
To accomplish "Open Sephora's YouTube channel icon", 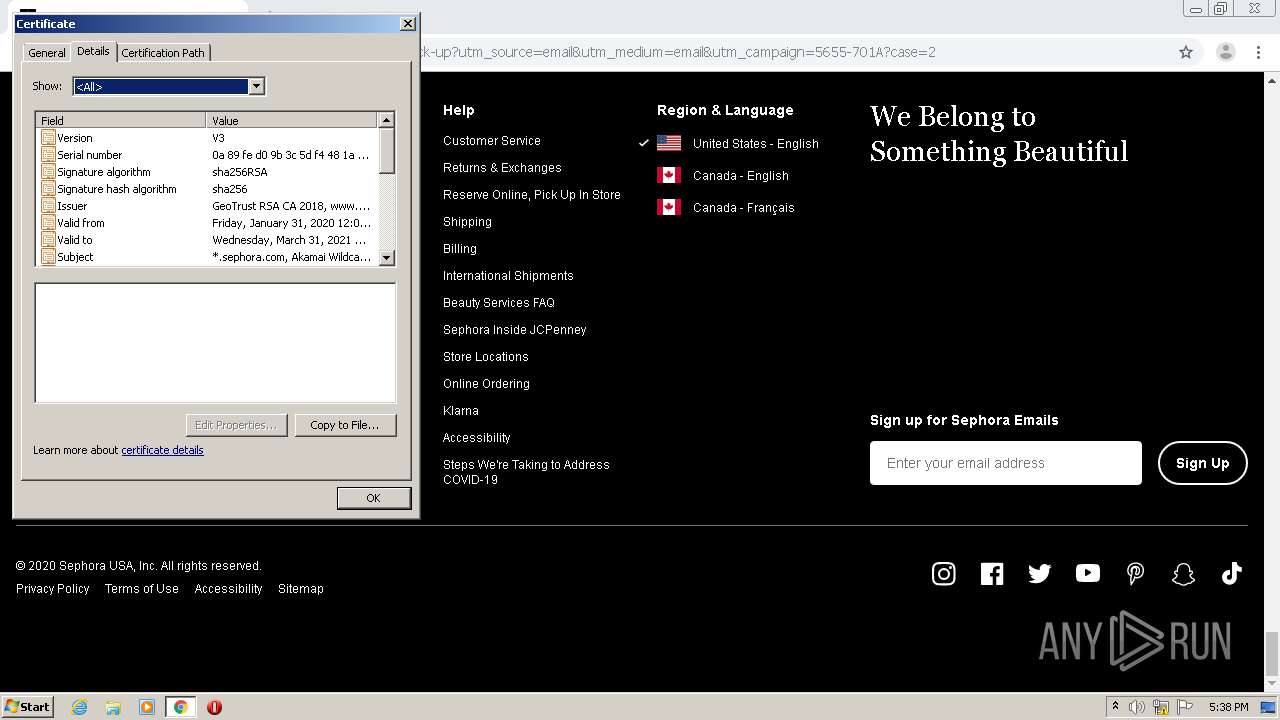I will tap(1088, 573).
